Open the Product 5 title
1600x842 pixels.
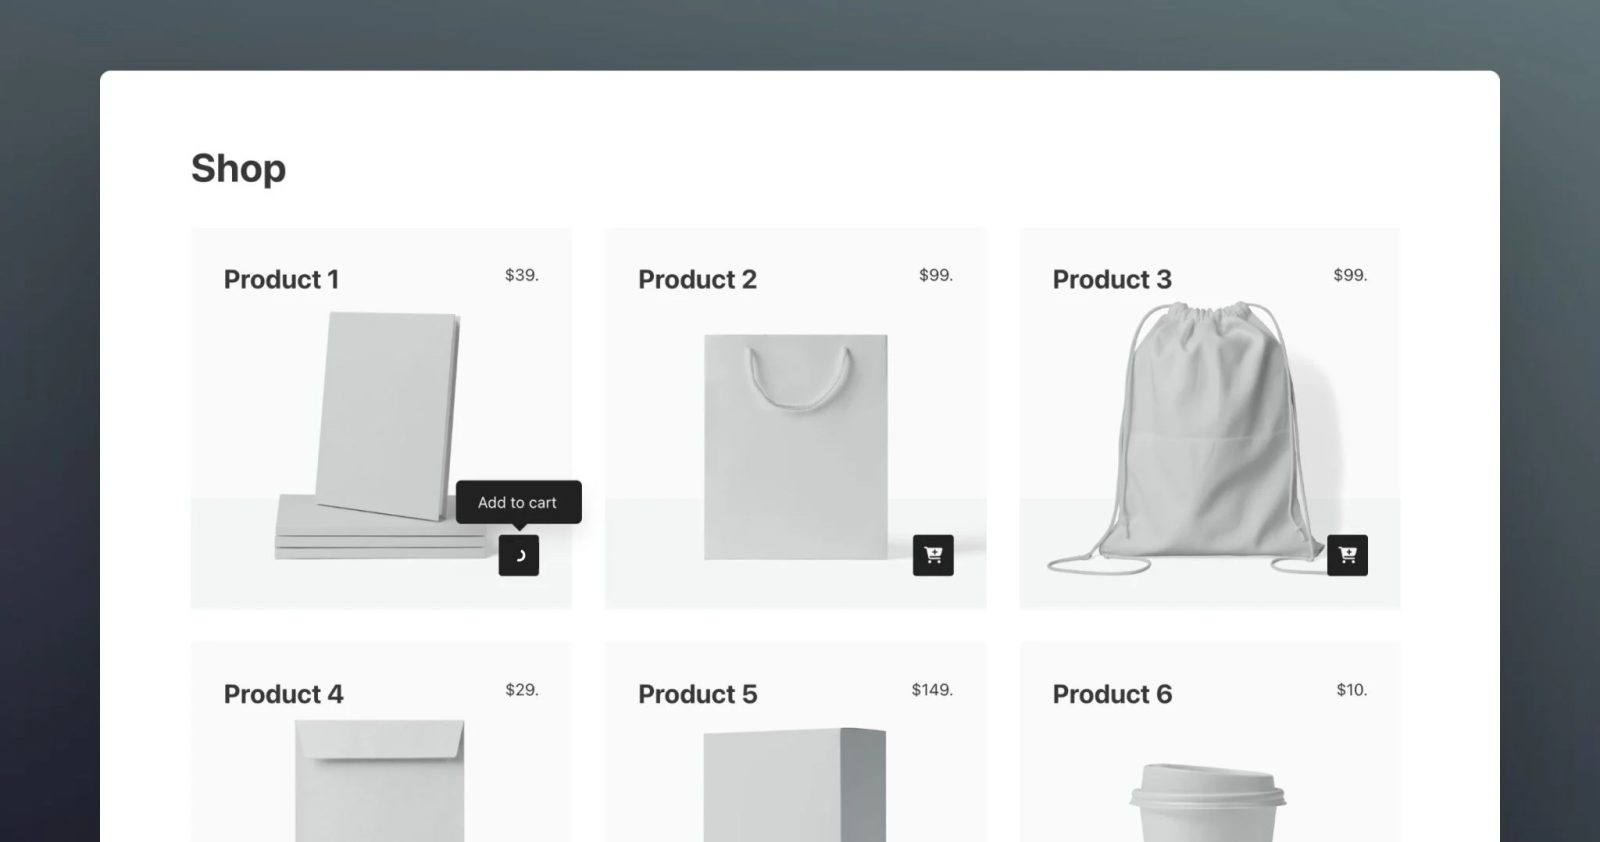click(697, 694)
